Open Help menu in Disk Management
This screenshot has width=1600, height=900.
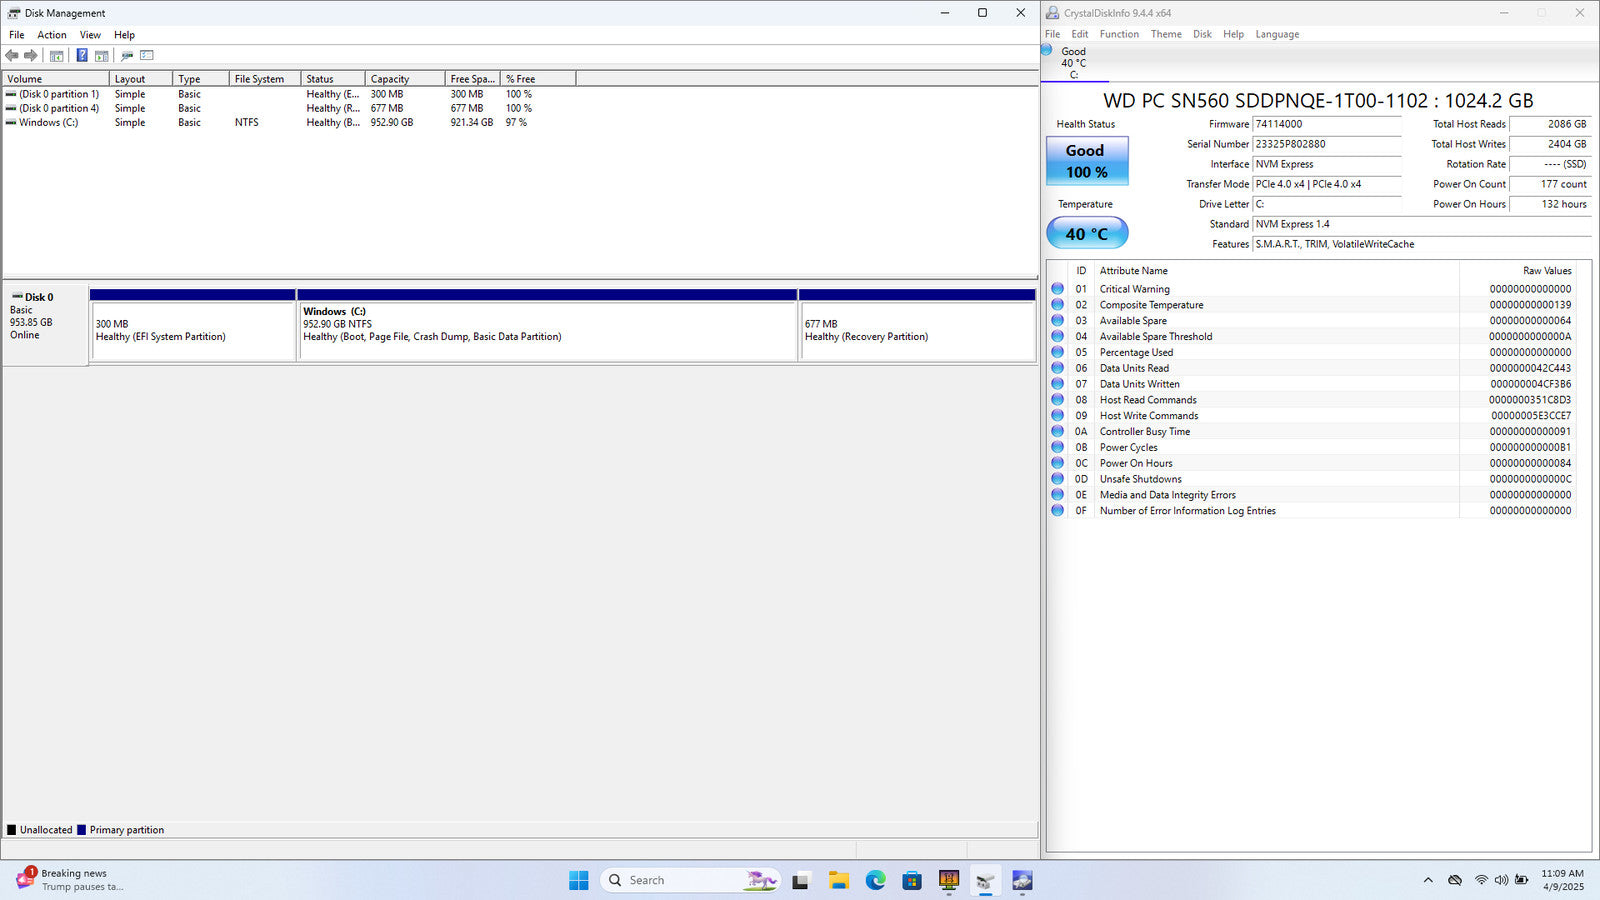pyautogui.click(x=124, y=35)
